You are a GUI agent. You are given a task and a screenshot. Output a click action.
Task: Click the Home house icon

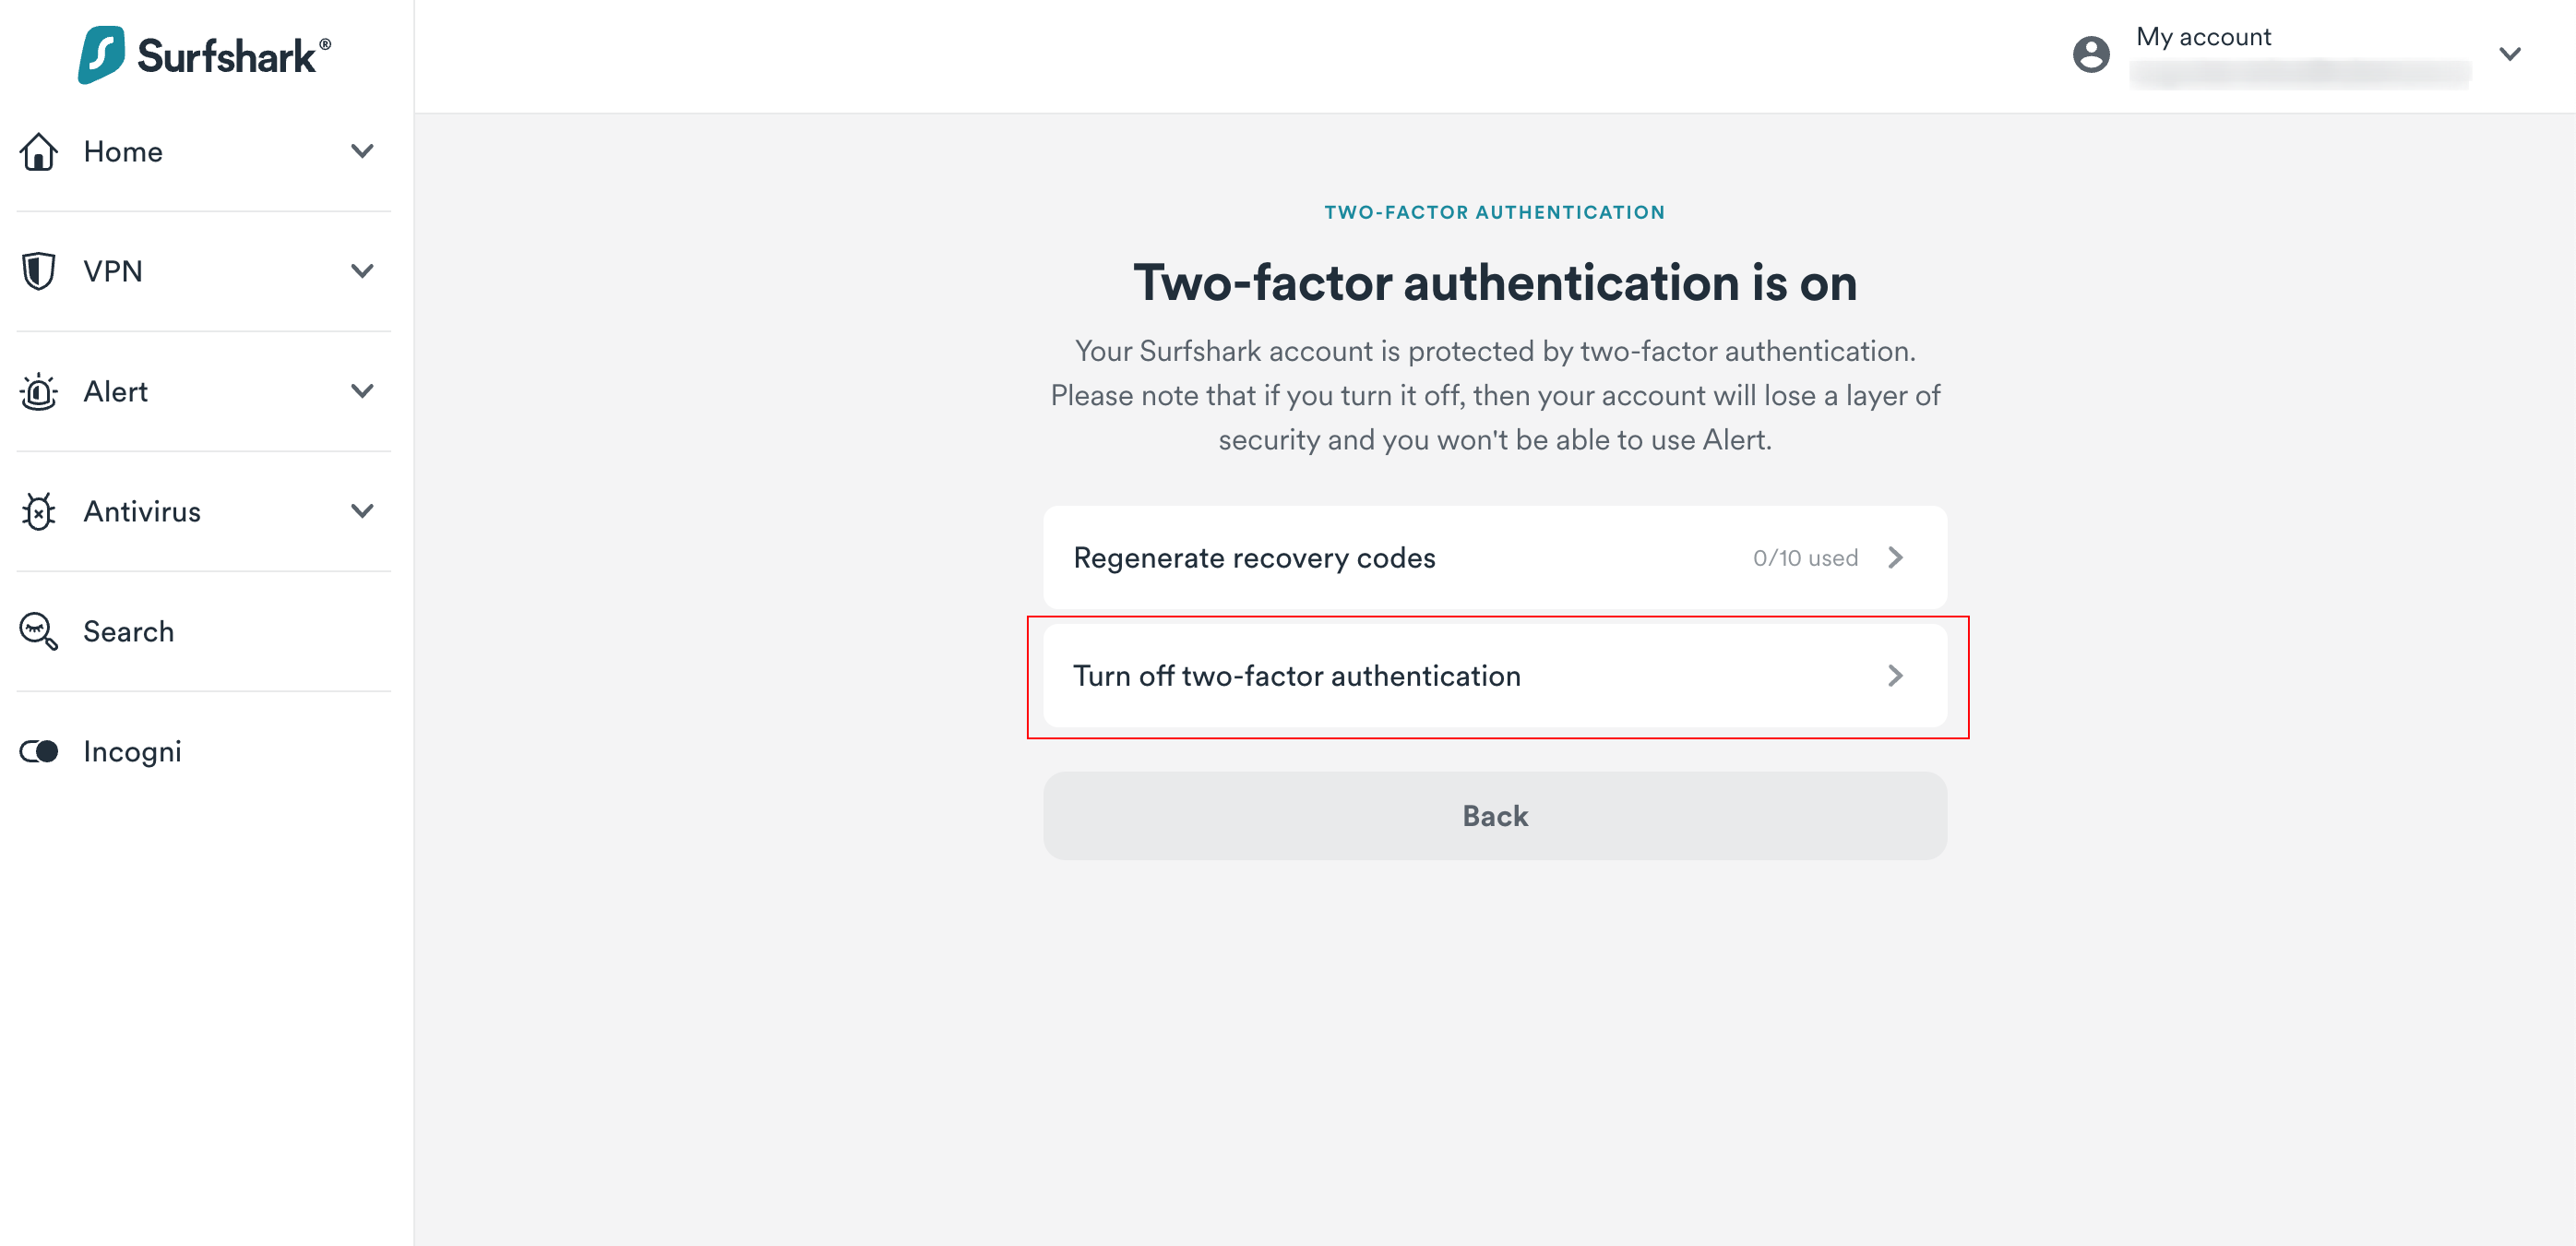click(39, 152)
